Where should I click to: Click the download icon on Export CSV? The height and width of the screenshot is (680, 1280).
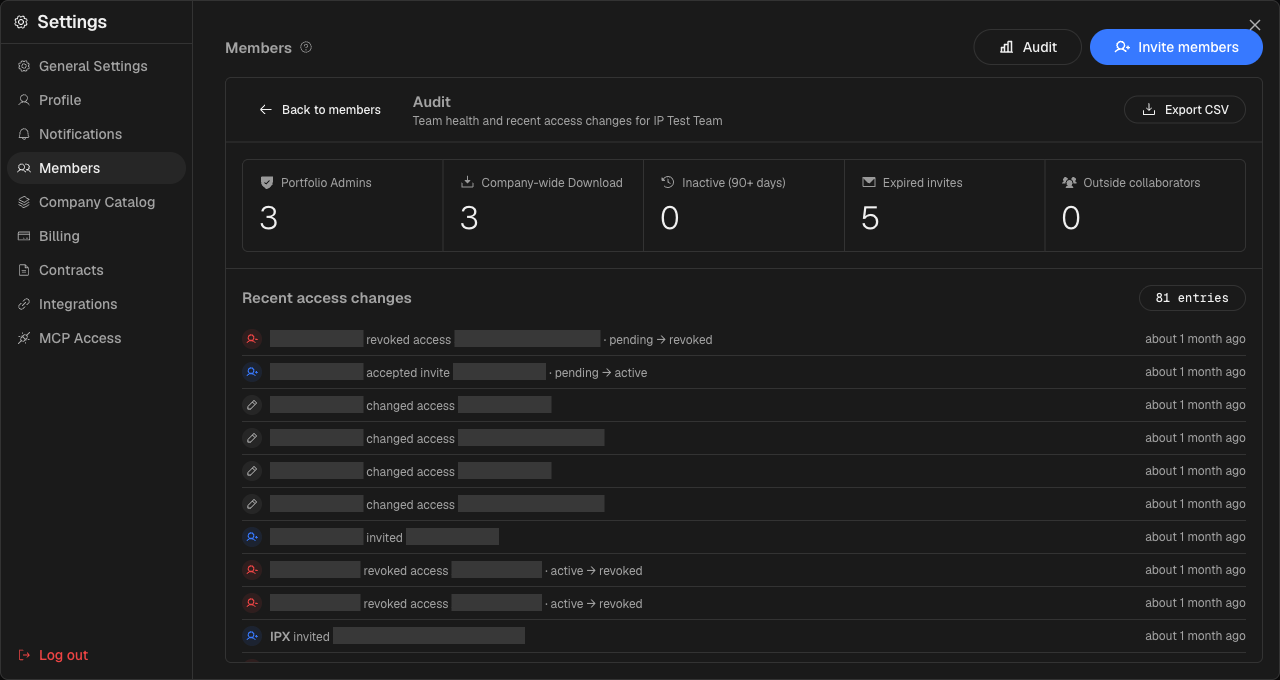(1149, 110)
